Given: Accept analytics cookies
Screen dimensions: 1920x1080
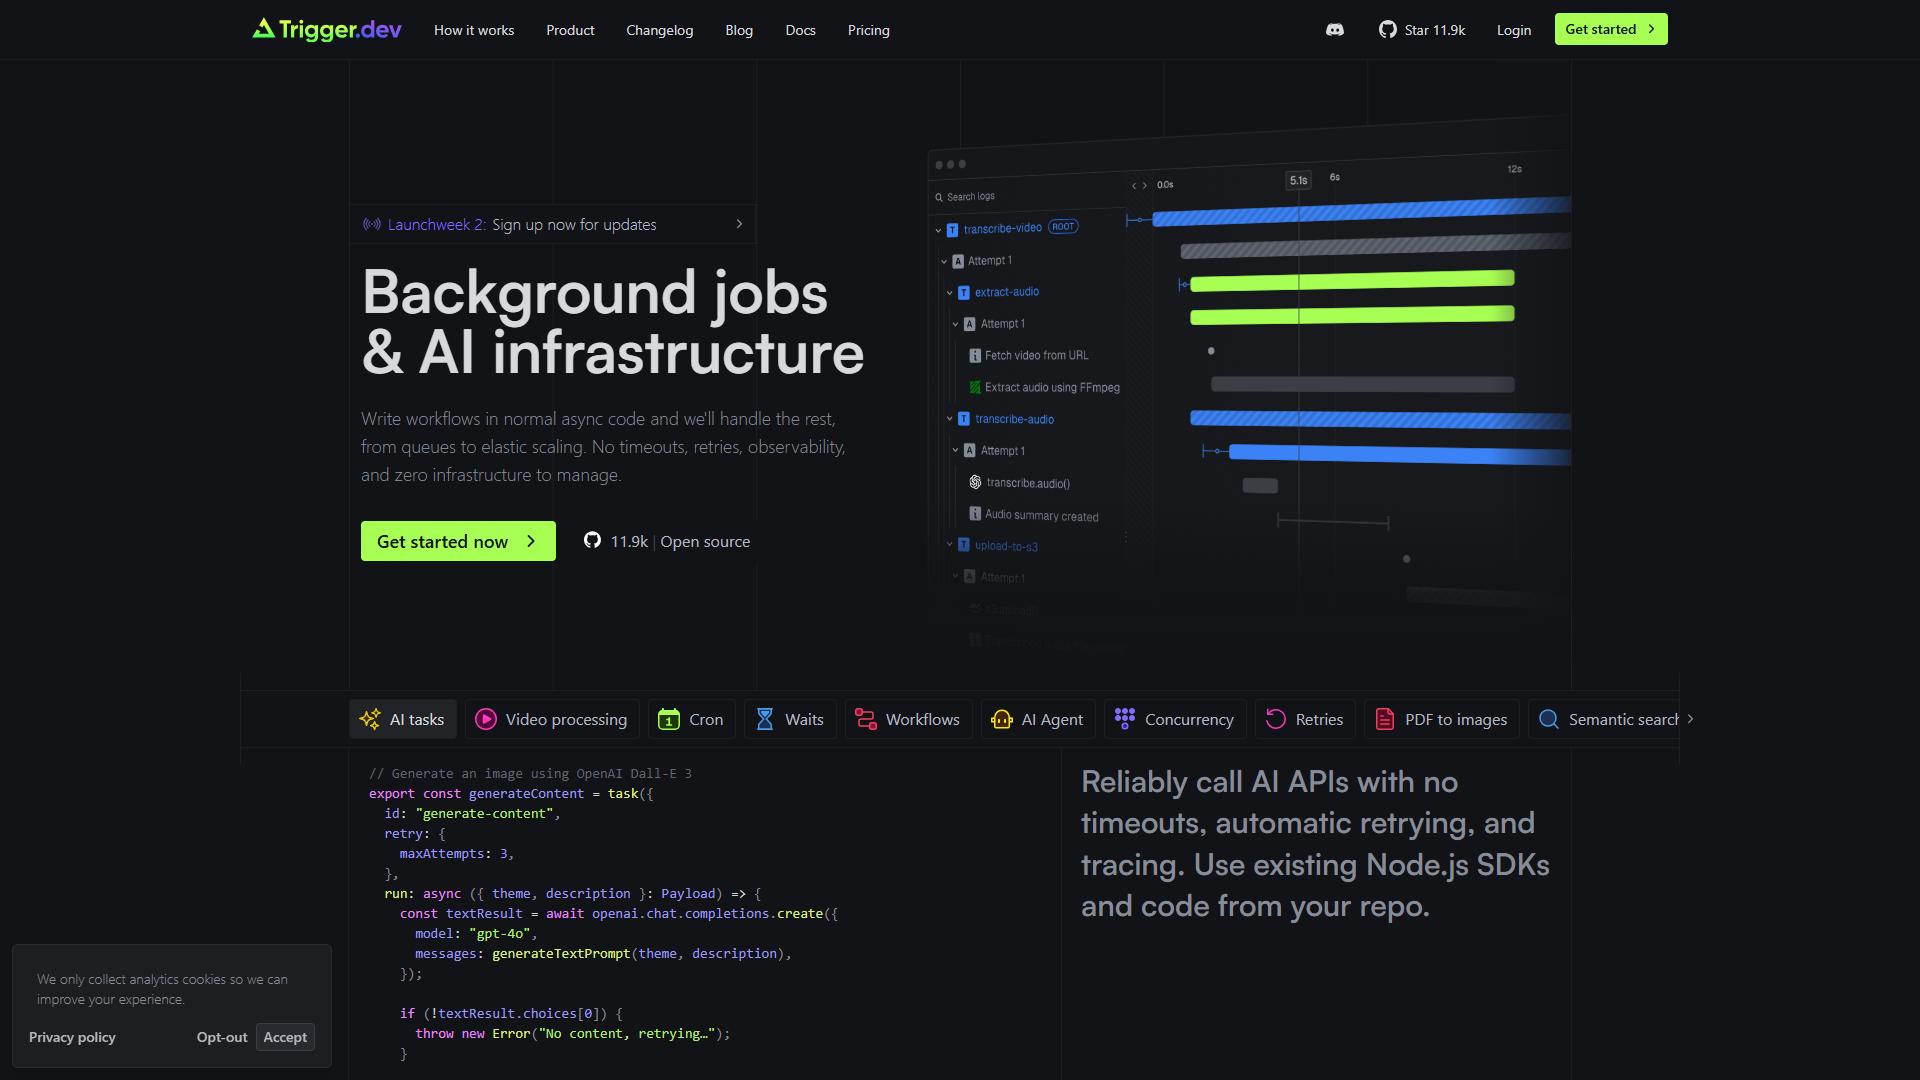Looking at the screenshot, I should tap(285, 1037).
